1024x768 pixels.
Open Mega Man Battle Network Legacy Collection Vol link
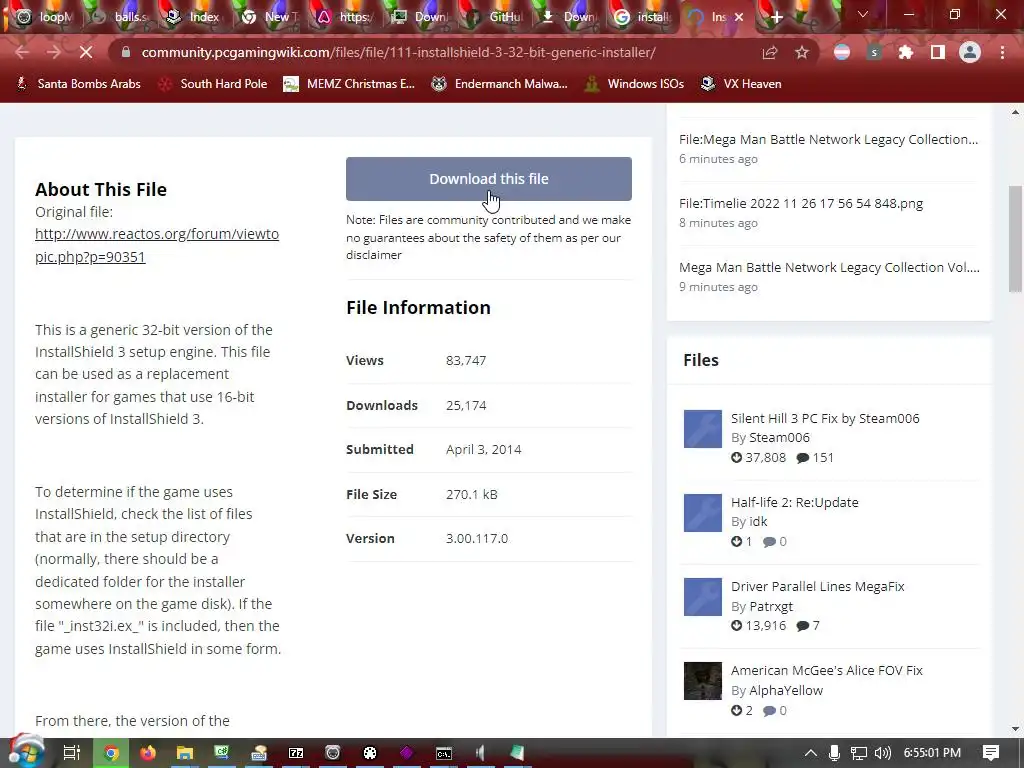pos(829,267)
